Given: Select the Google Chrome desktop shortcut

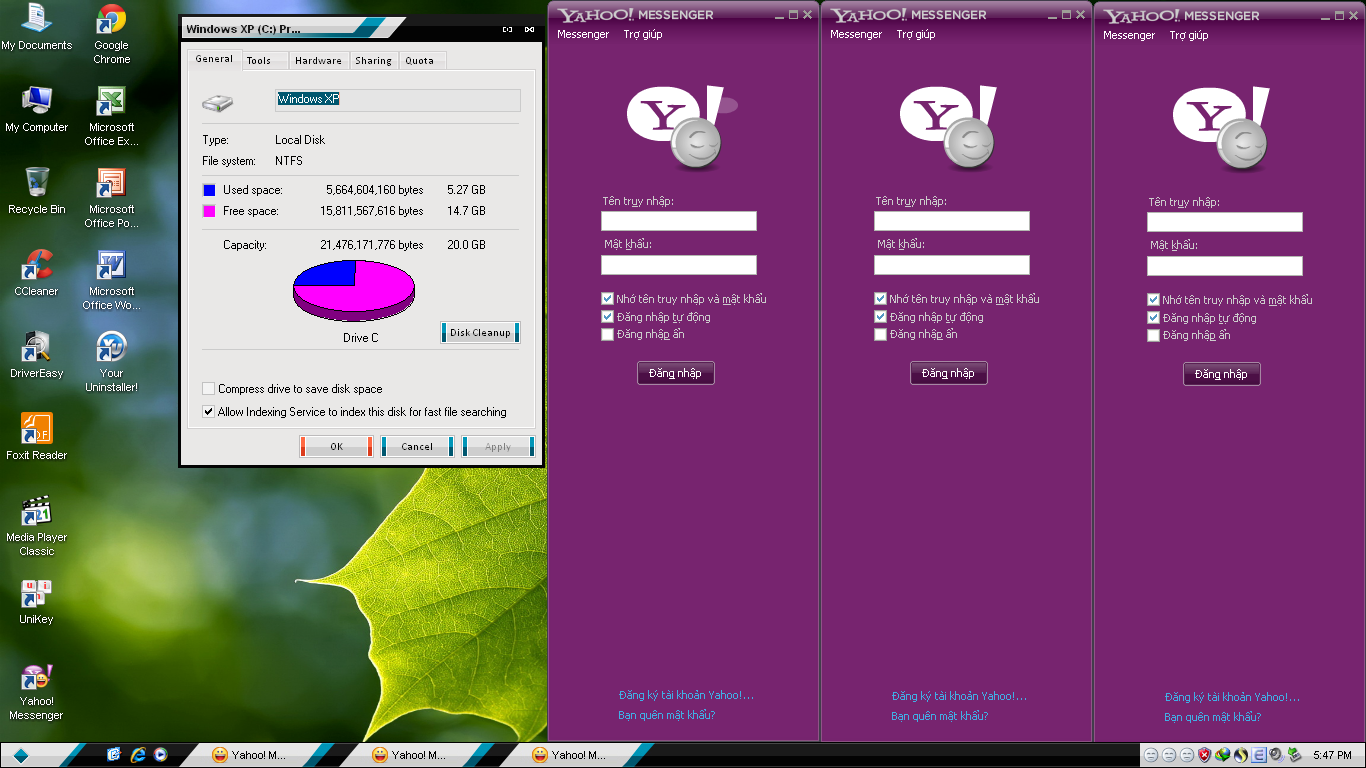Looking at the screenshot, I should (111, 34).
